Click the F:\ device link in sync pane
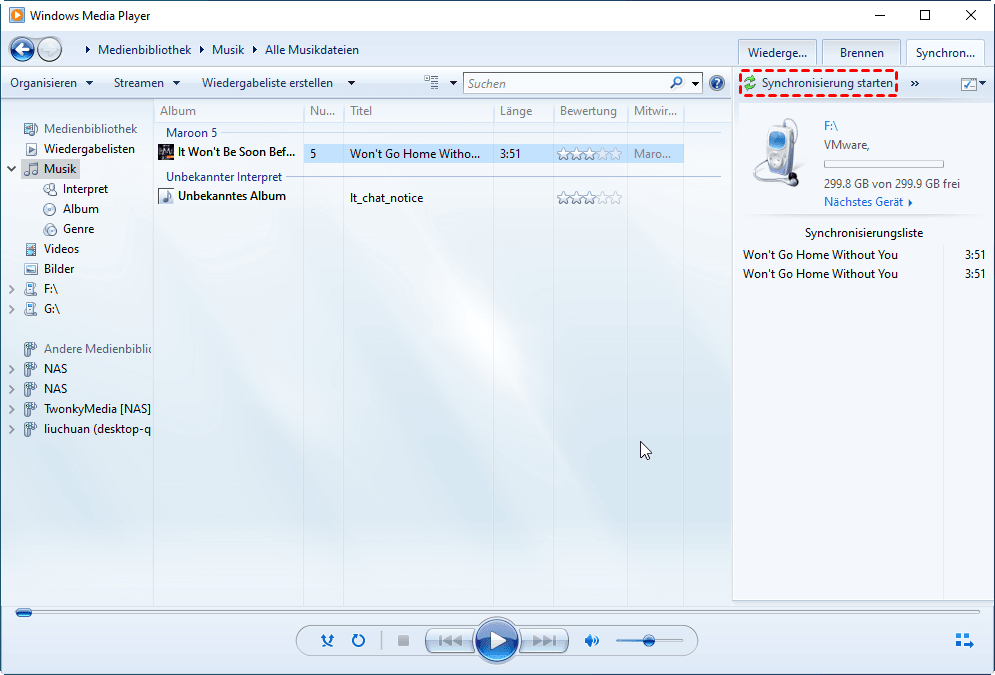Viewport: 995px width, 675px height. point(831,126)
